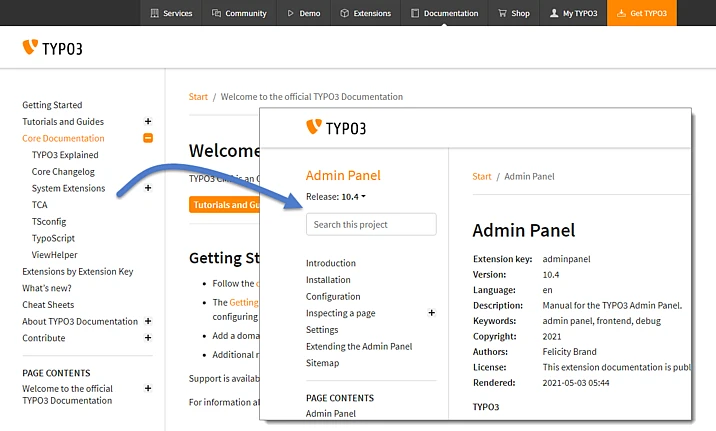
Task: Expand the System Extensions subtree
Action: tap(148, 188)
